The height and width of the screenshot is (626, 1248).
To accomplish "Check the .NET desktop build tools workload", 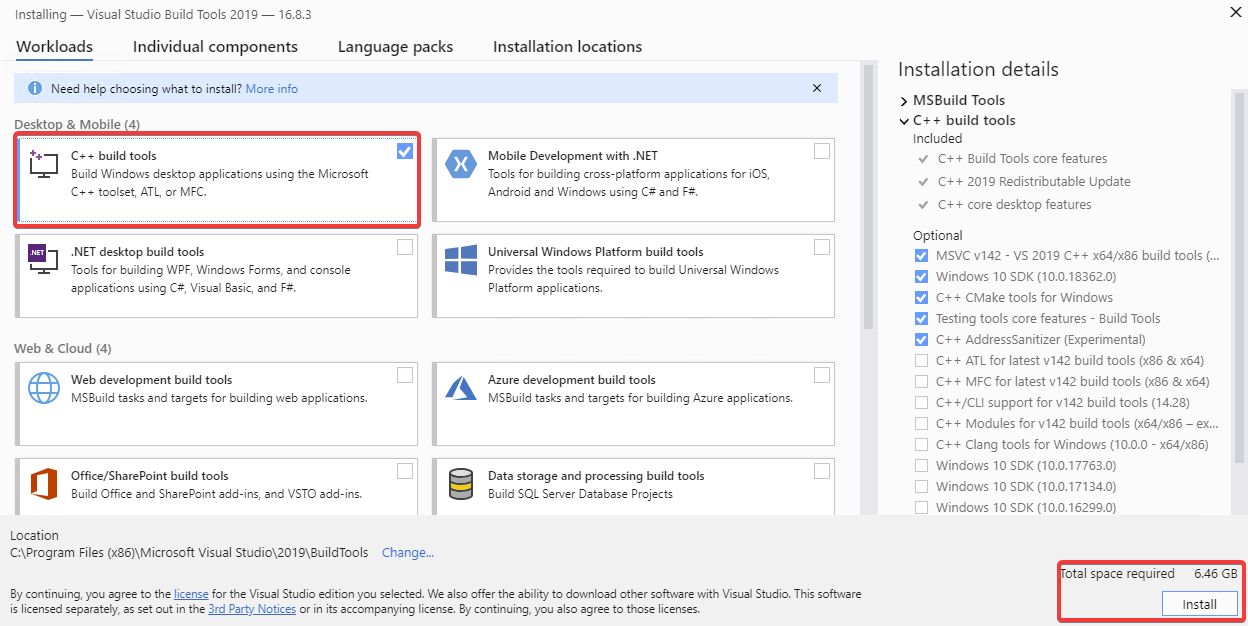I will tap(404, 247).
